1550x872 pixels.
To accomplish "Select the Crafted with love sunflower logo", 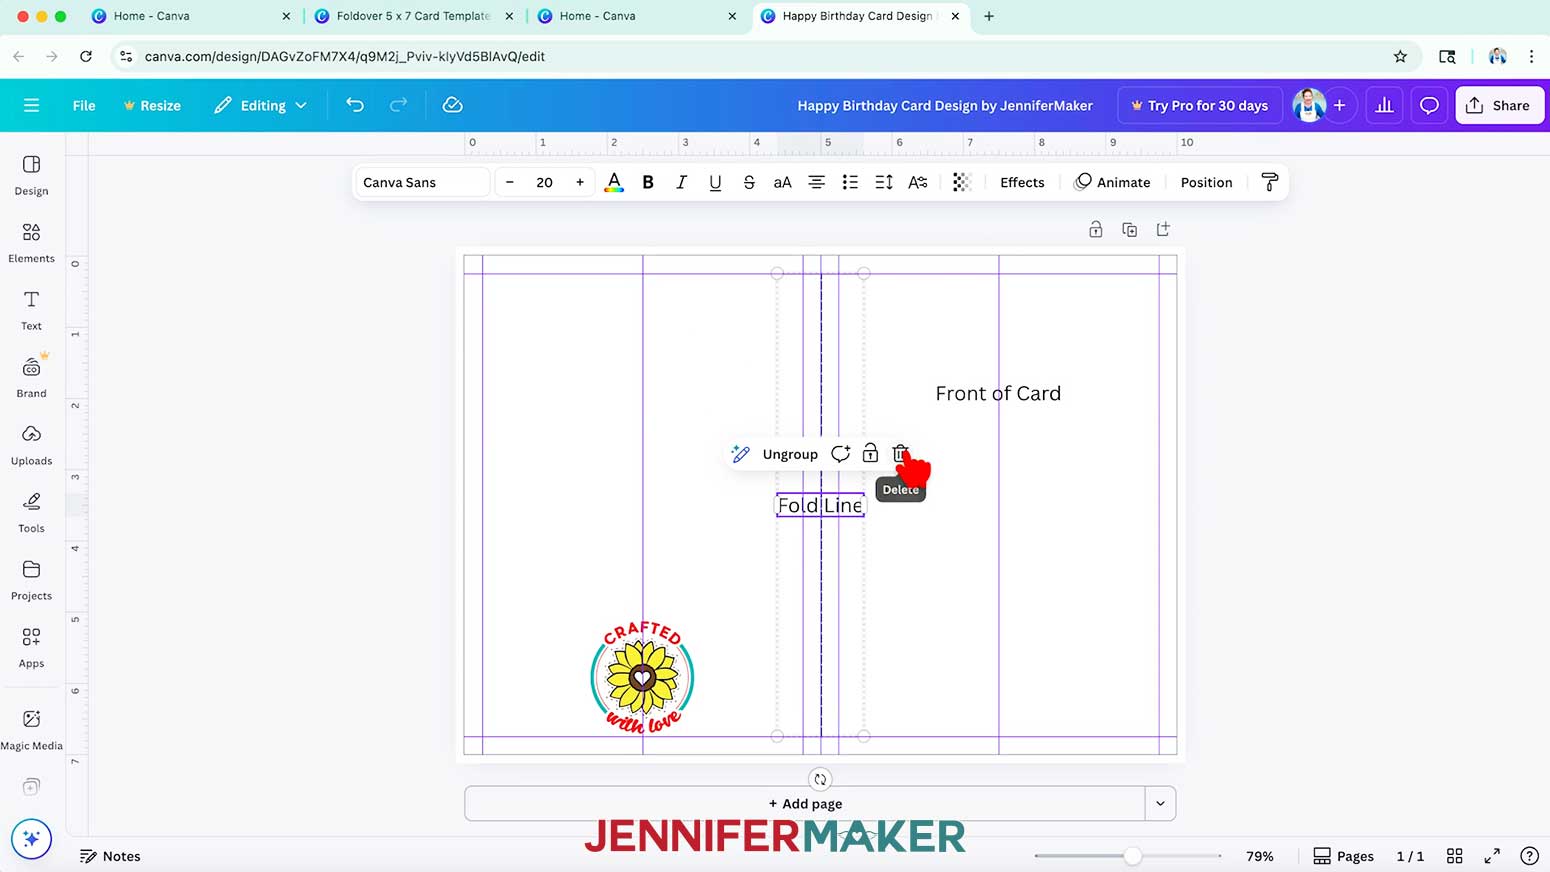I will pyautogui.click(x=642, y=677).
